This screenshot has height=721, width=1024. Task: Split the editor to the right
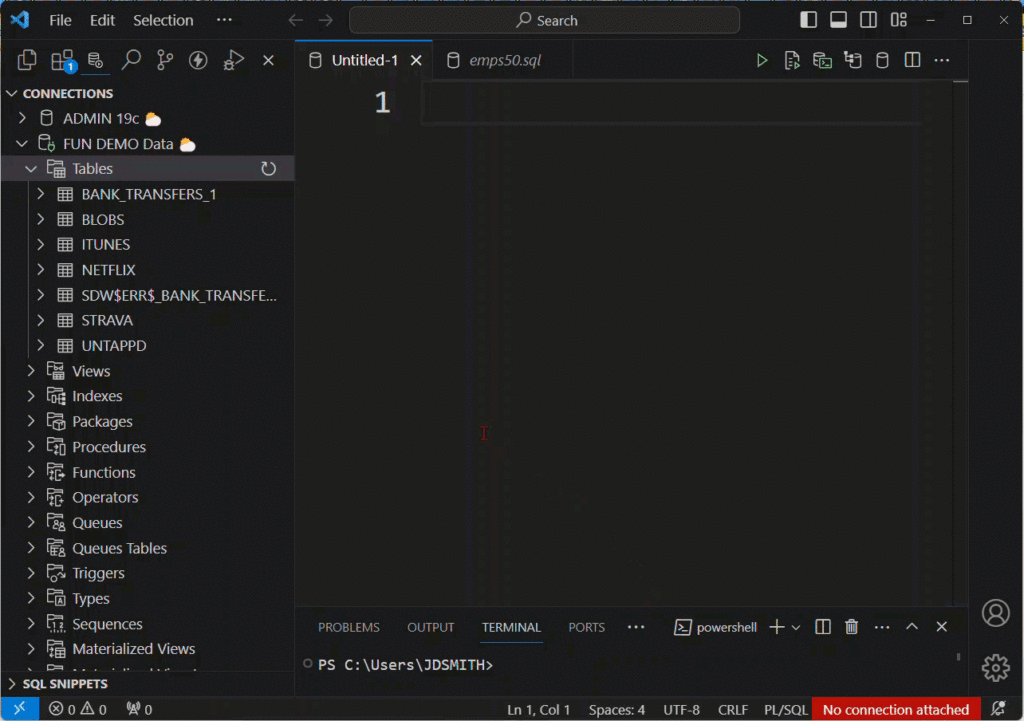(x=912, y=61)
